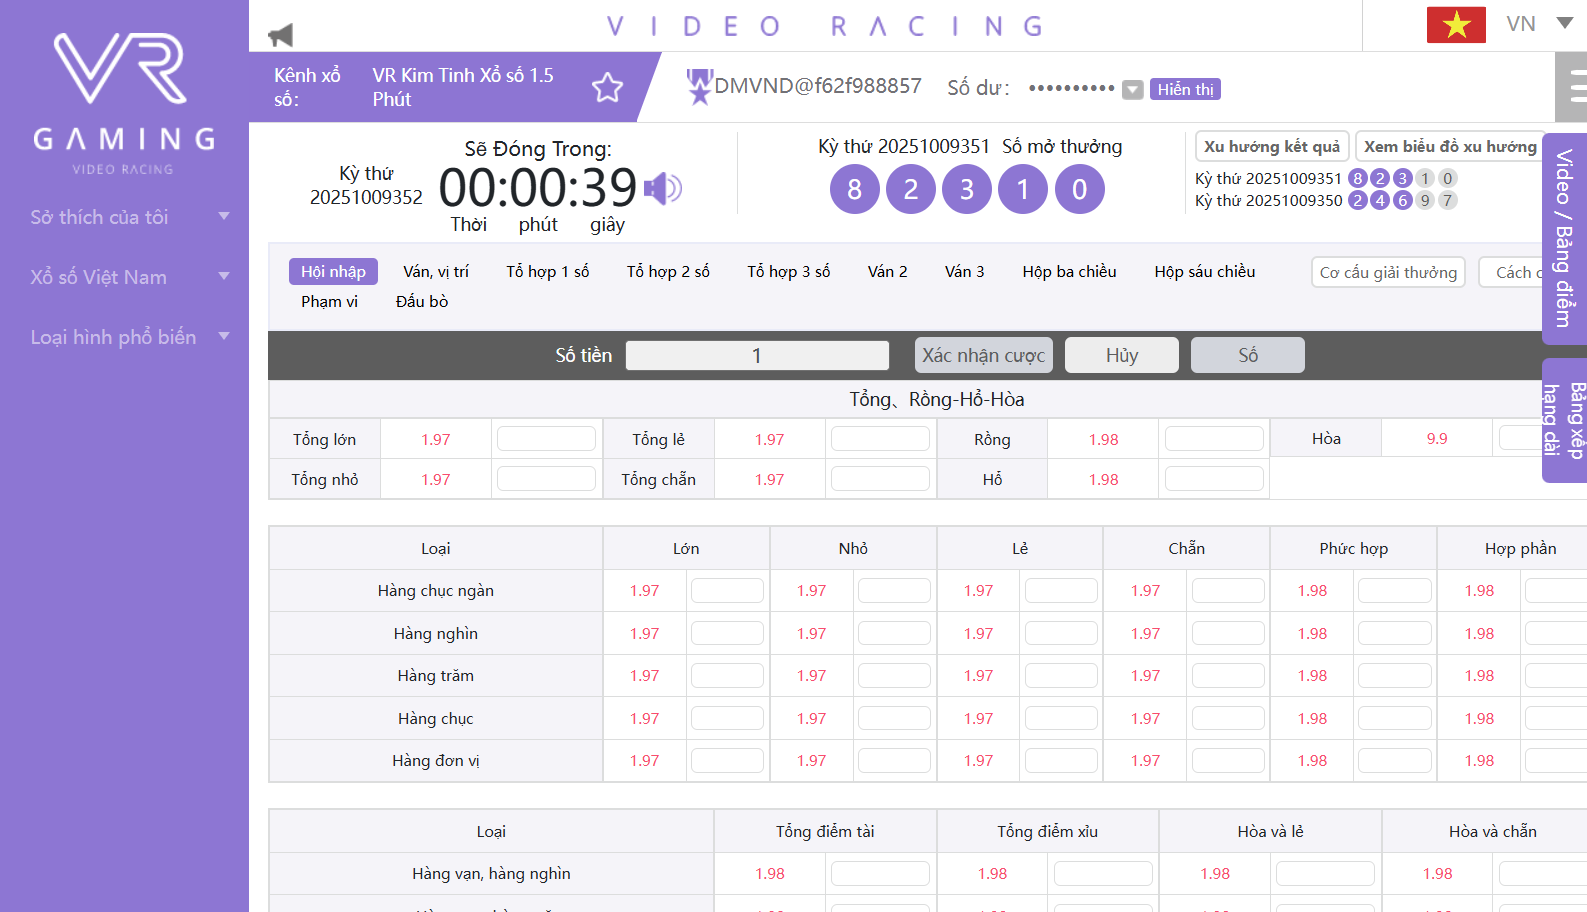1587x912 pixels.
Task: Favorite this lottery channel with the star
Action: 607,88
